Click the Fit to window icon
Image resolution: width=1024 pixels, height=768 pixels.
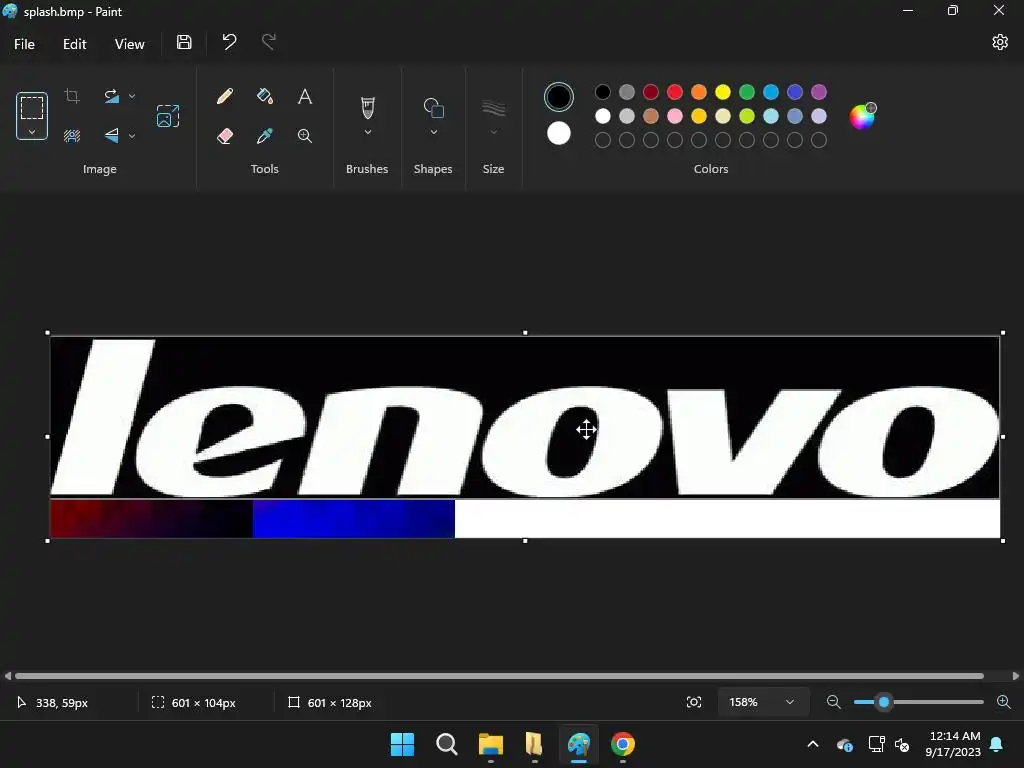694,702
